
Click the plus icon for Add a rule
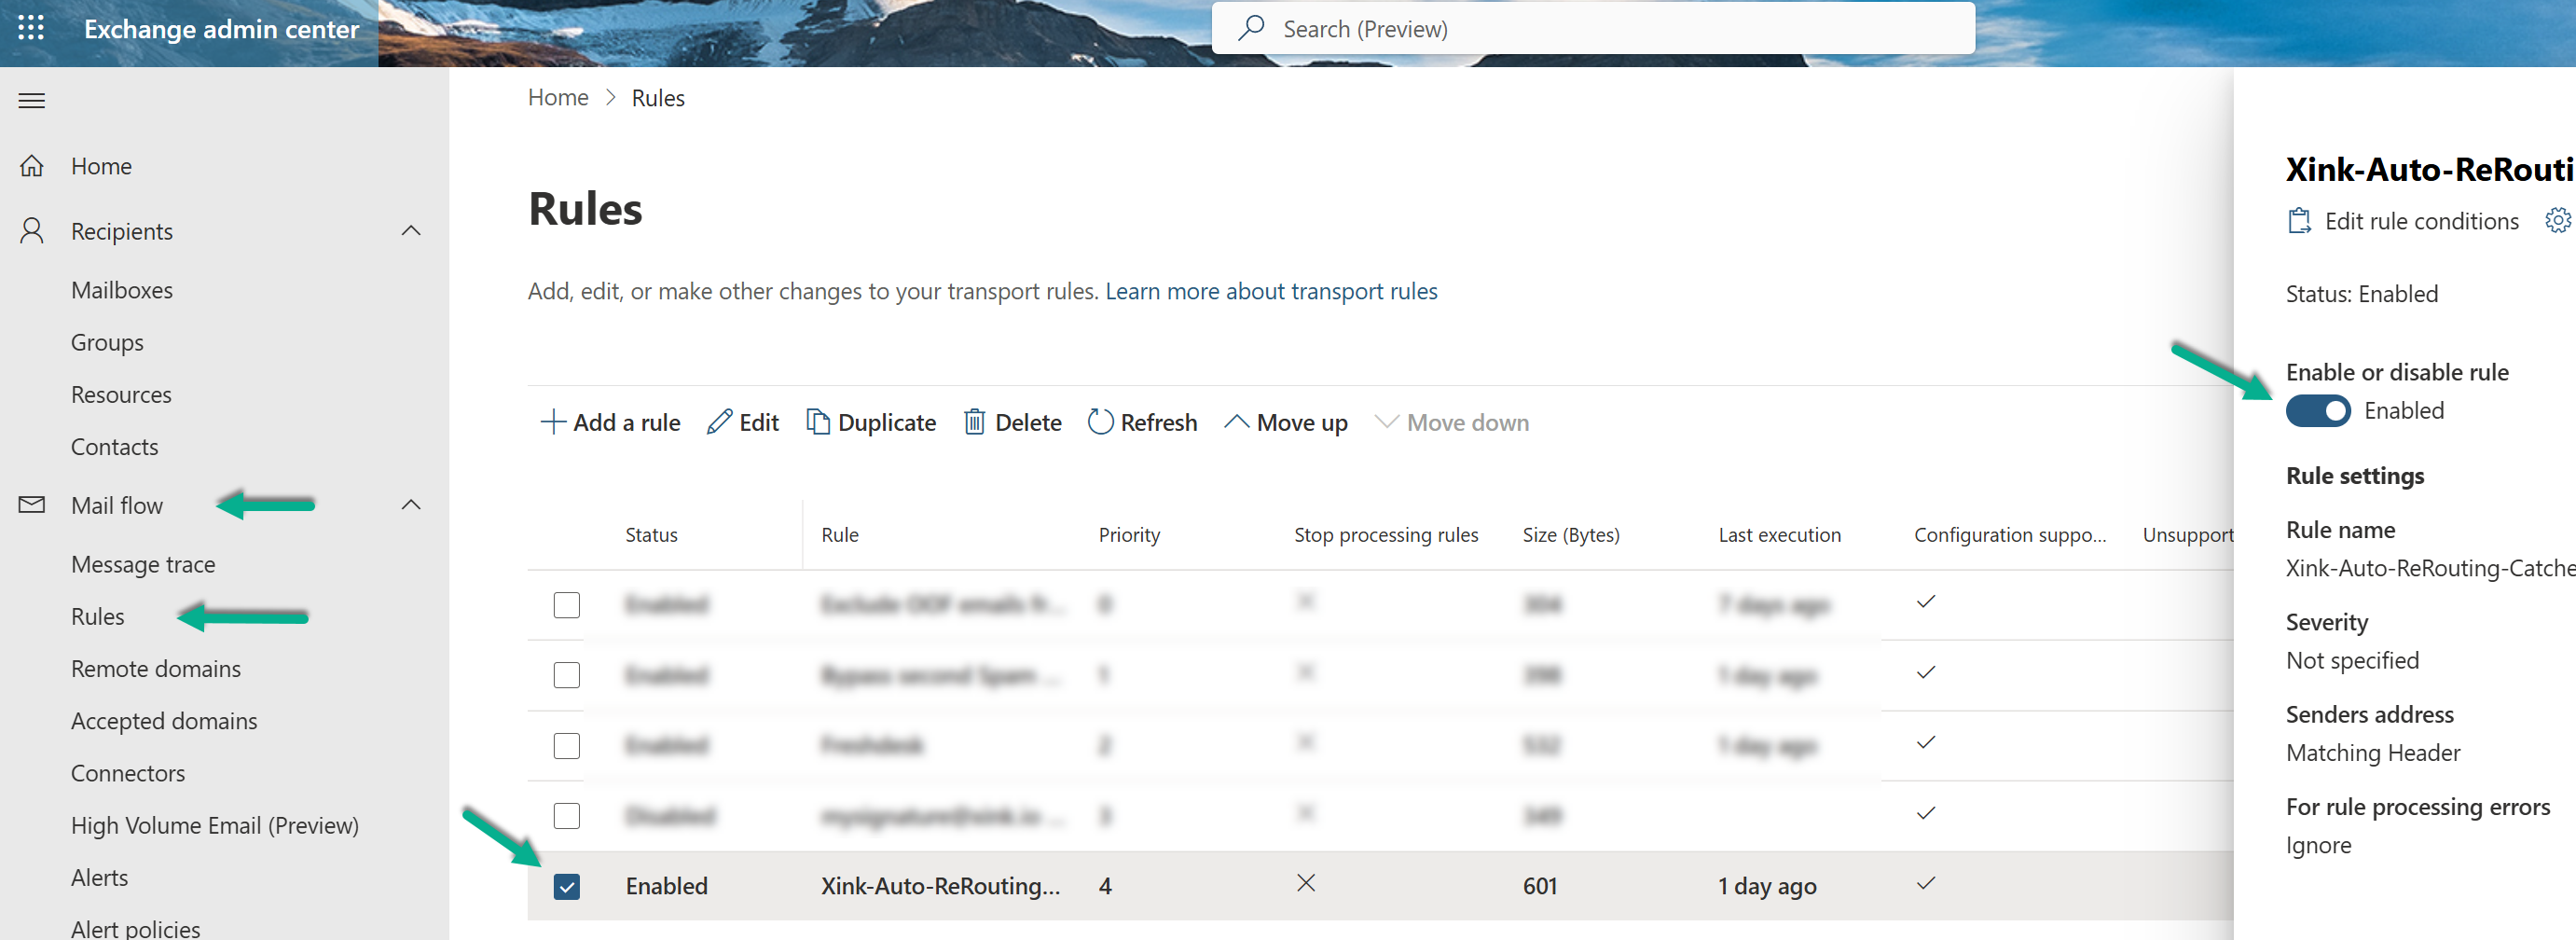coord(553,422)
